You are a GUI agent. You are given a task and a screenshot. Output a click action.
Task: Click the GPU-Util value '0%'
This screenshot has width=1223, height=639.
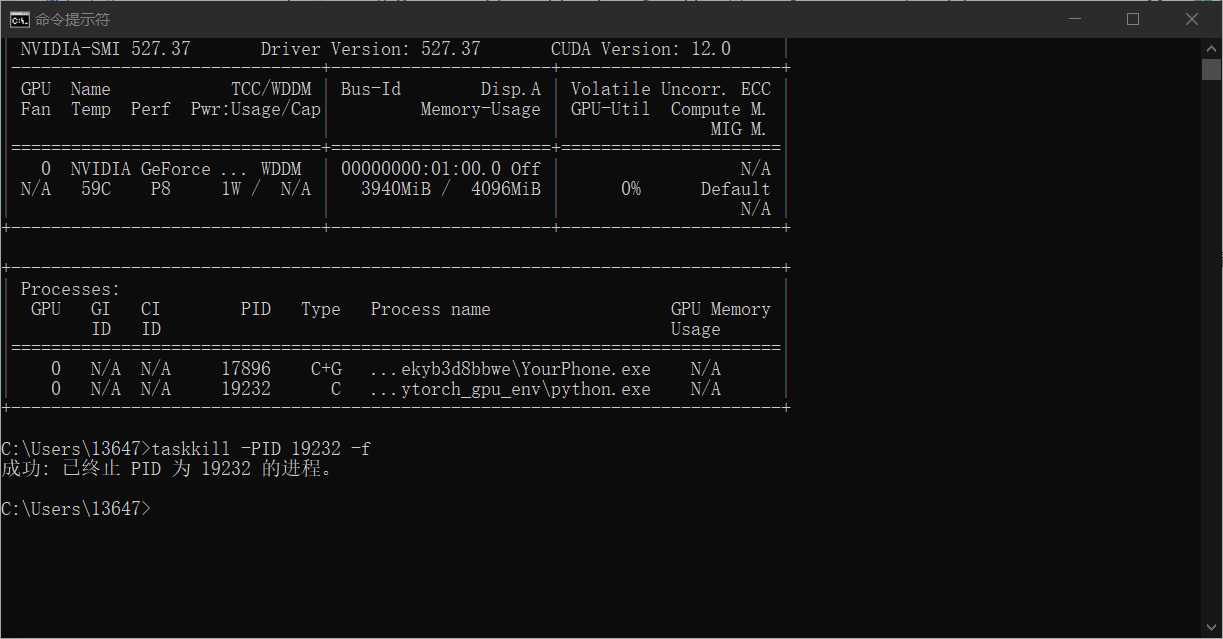coord(631,189)
